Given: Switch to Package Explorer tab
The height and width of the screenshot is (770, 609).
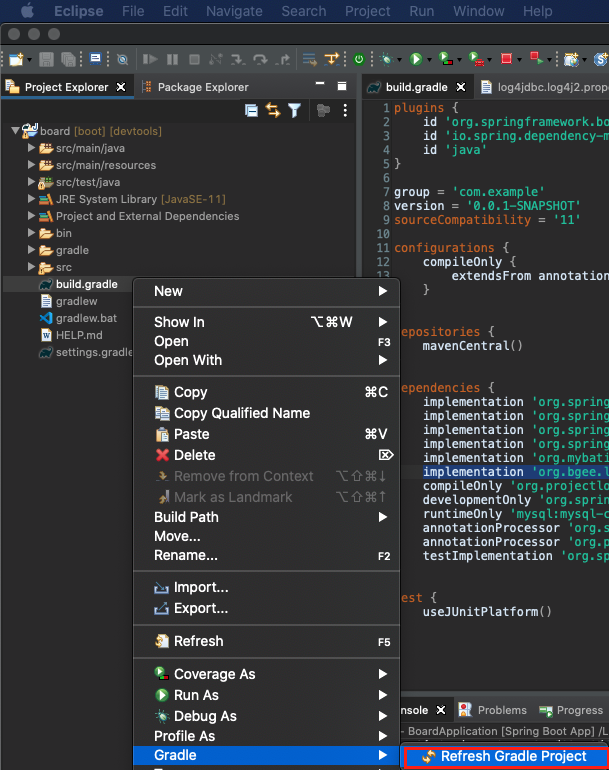Looking at the screenshot, I should pyautogui.click(x=195, y=87).
